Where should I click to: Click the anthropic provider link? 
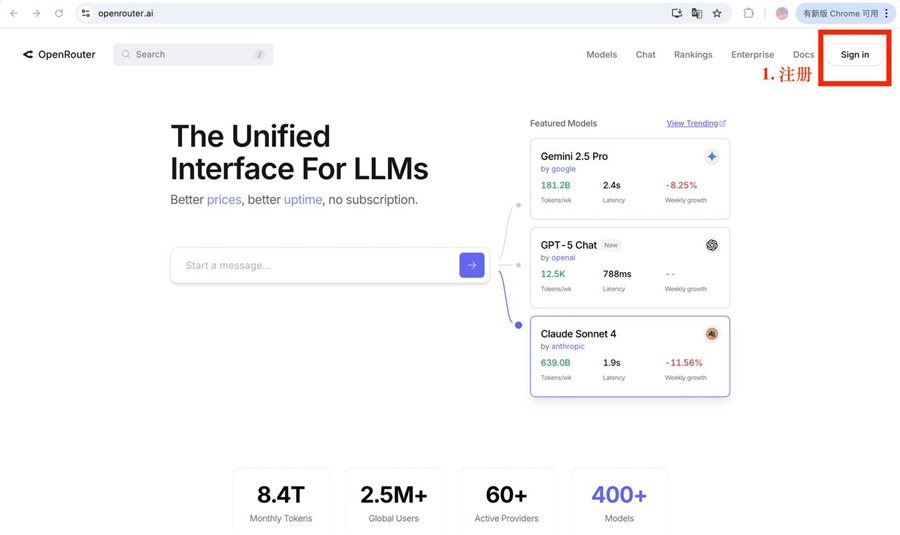tap(568, 347)
